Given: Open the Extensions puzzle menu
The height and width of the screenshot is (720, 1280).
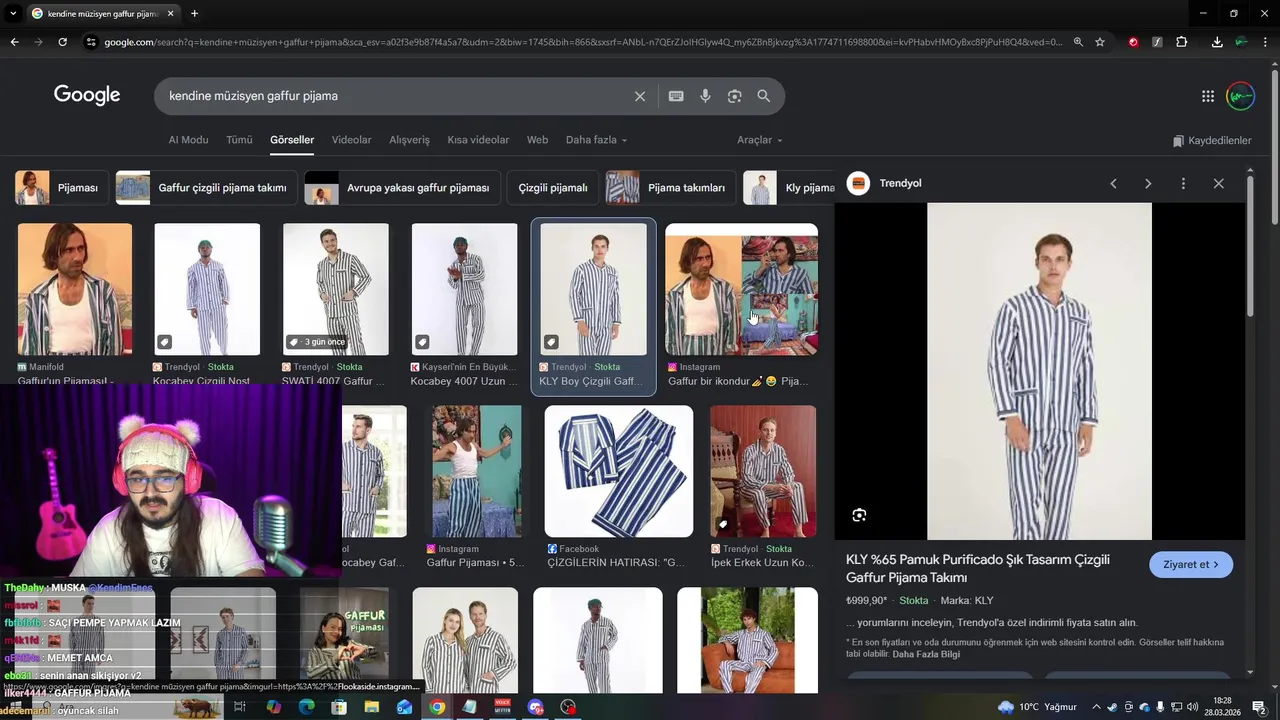Looking at the screenshot, I should [x=1182, y=42].
